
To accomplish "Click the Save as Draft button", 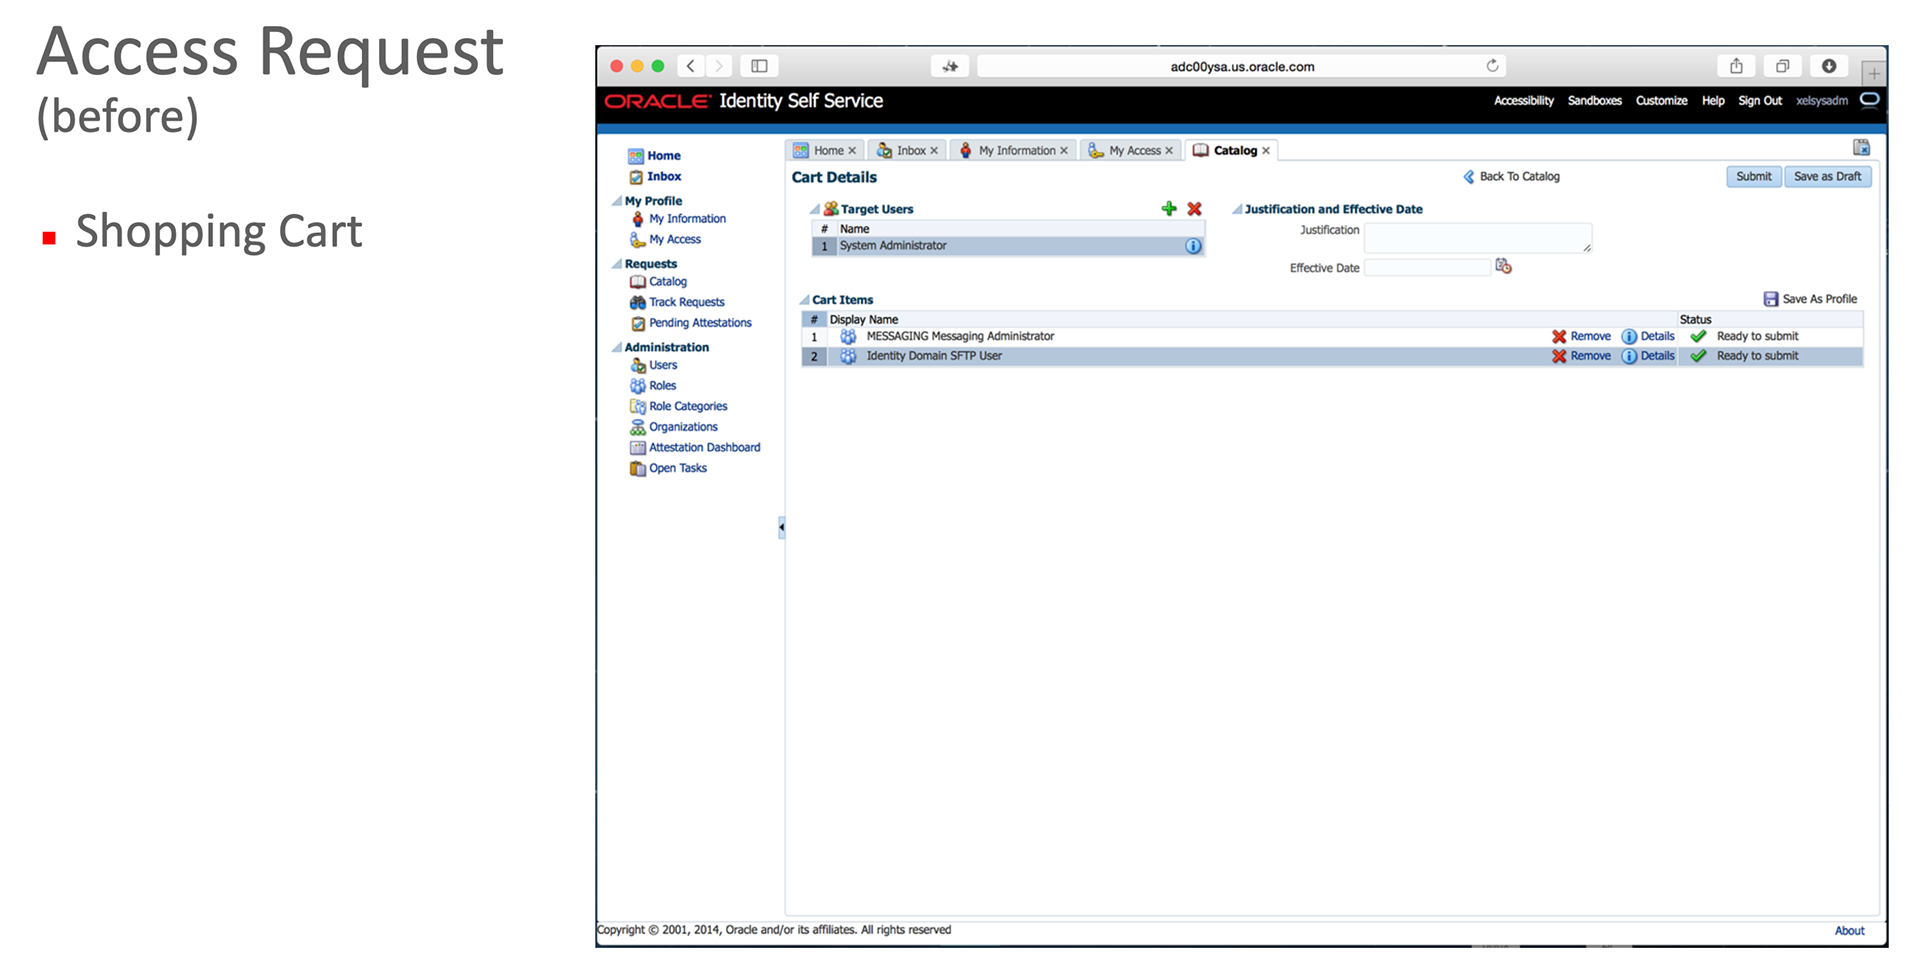I will click(1828, 177).
